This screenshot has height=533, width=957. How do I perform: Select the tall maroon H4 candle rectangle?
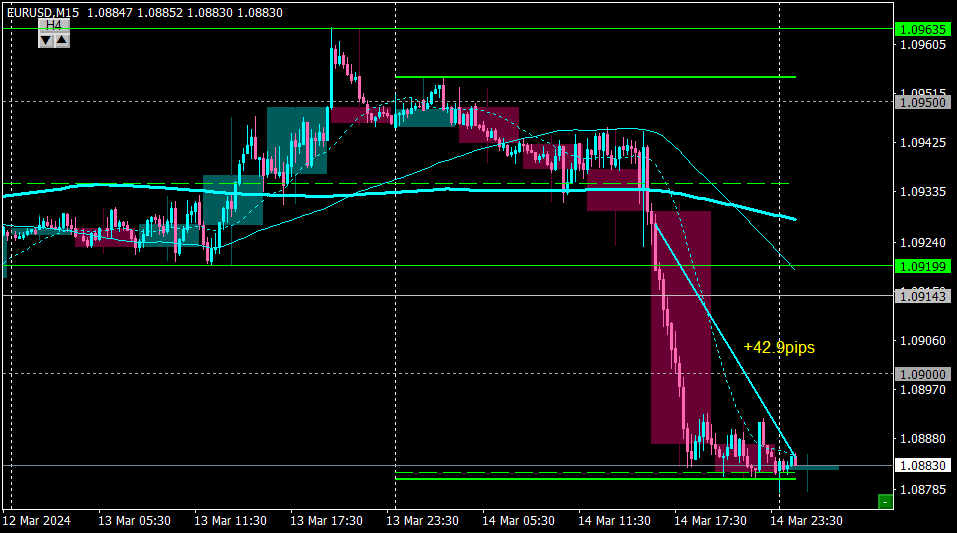click(x=681, y=327)
